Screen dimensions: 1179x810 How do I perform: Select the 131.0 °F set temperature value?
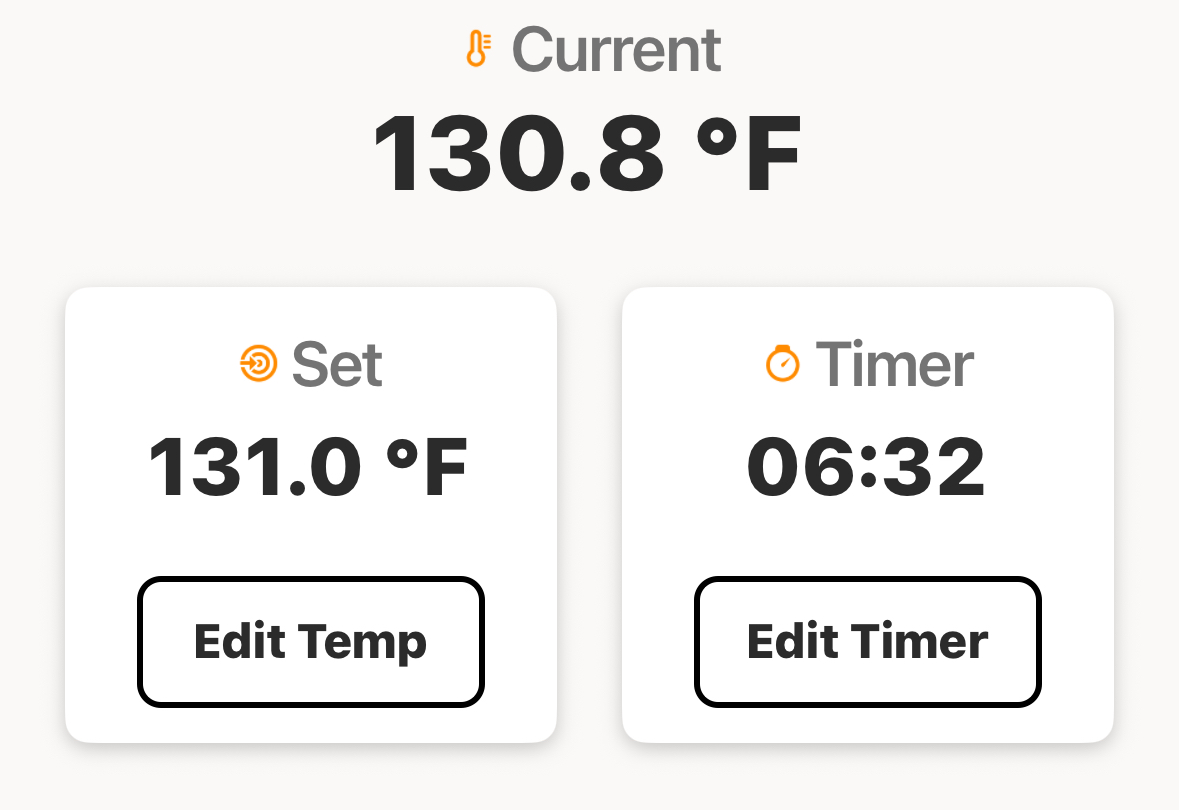[x=308, y=467]
